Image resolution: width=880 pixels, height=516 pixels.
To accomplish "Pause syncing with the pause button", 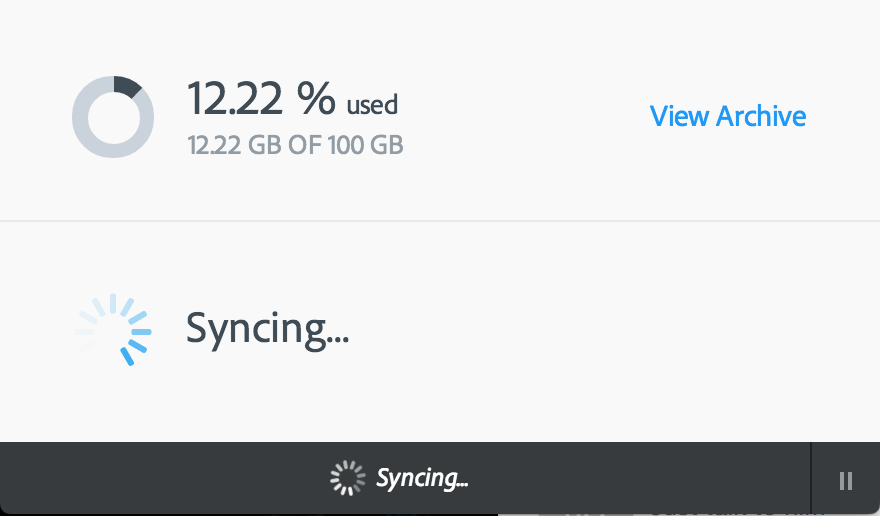I will pos(846,480).
